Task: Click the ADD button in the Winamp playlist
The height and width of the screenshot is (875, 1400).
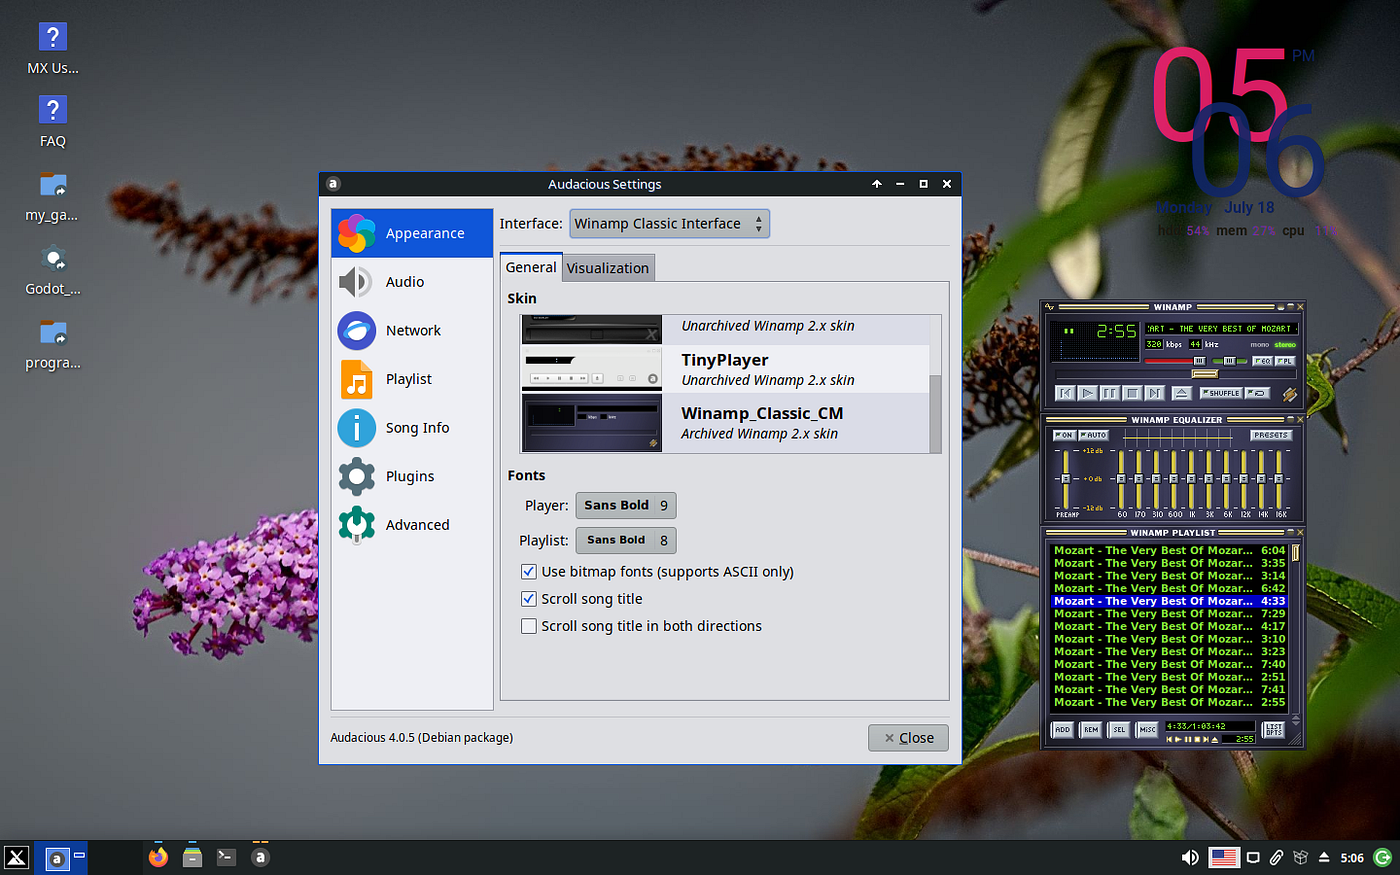Action: click(1063, 729)
